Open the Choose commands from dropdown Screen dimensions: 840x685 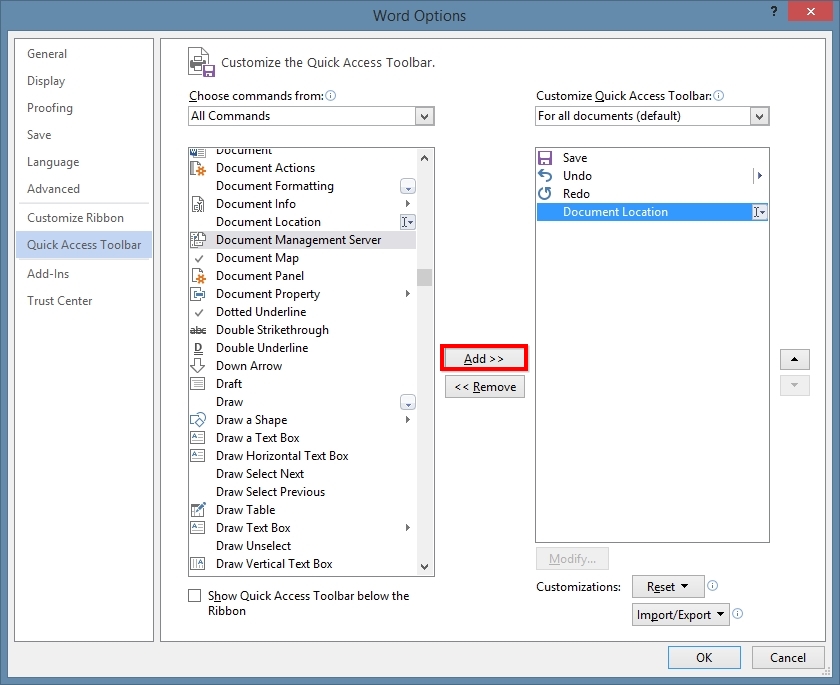coord(424,116)
